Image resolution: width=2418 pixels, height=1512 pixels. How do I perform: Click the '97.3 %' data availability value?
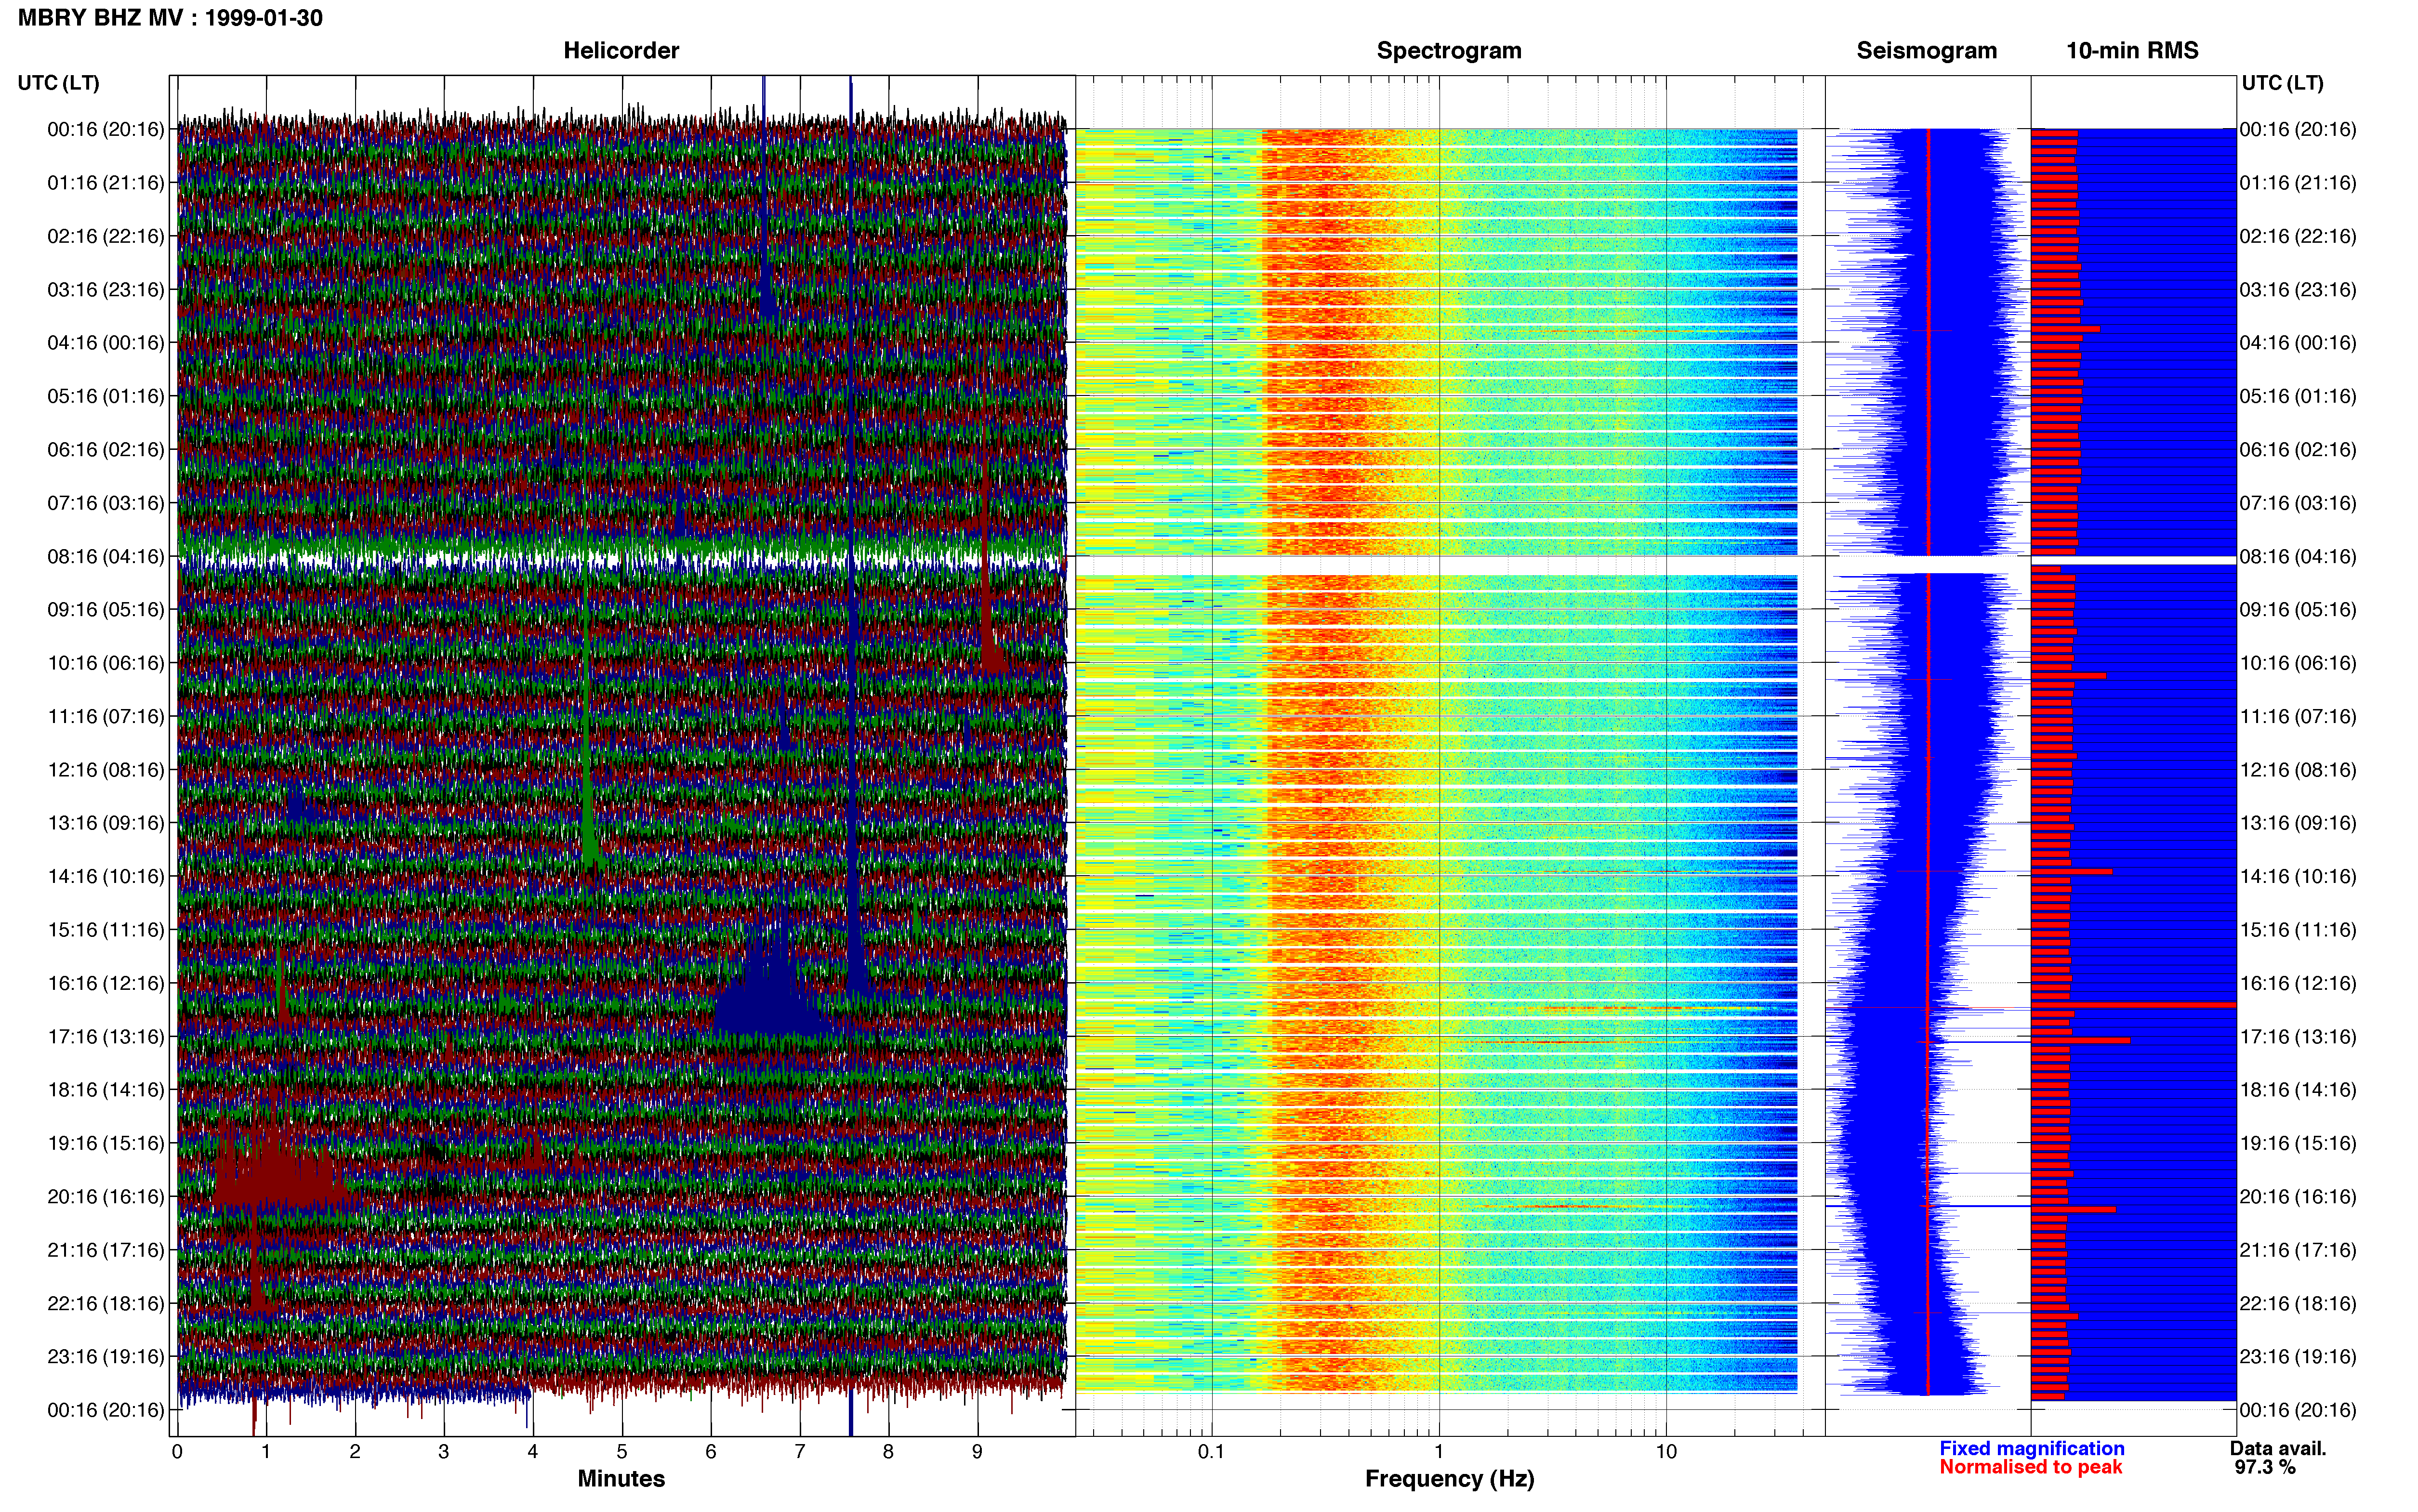tap(2265, 1467)
